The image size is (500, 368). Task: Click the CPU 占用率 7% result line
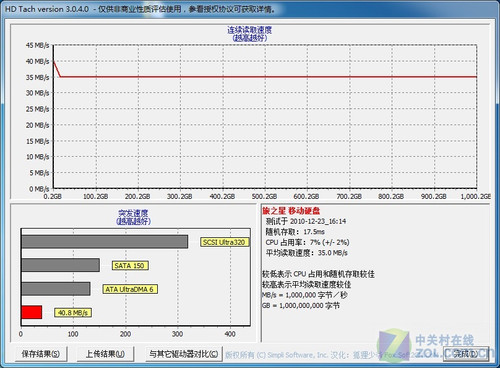[307, 242]
